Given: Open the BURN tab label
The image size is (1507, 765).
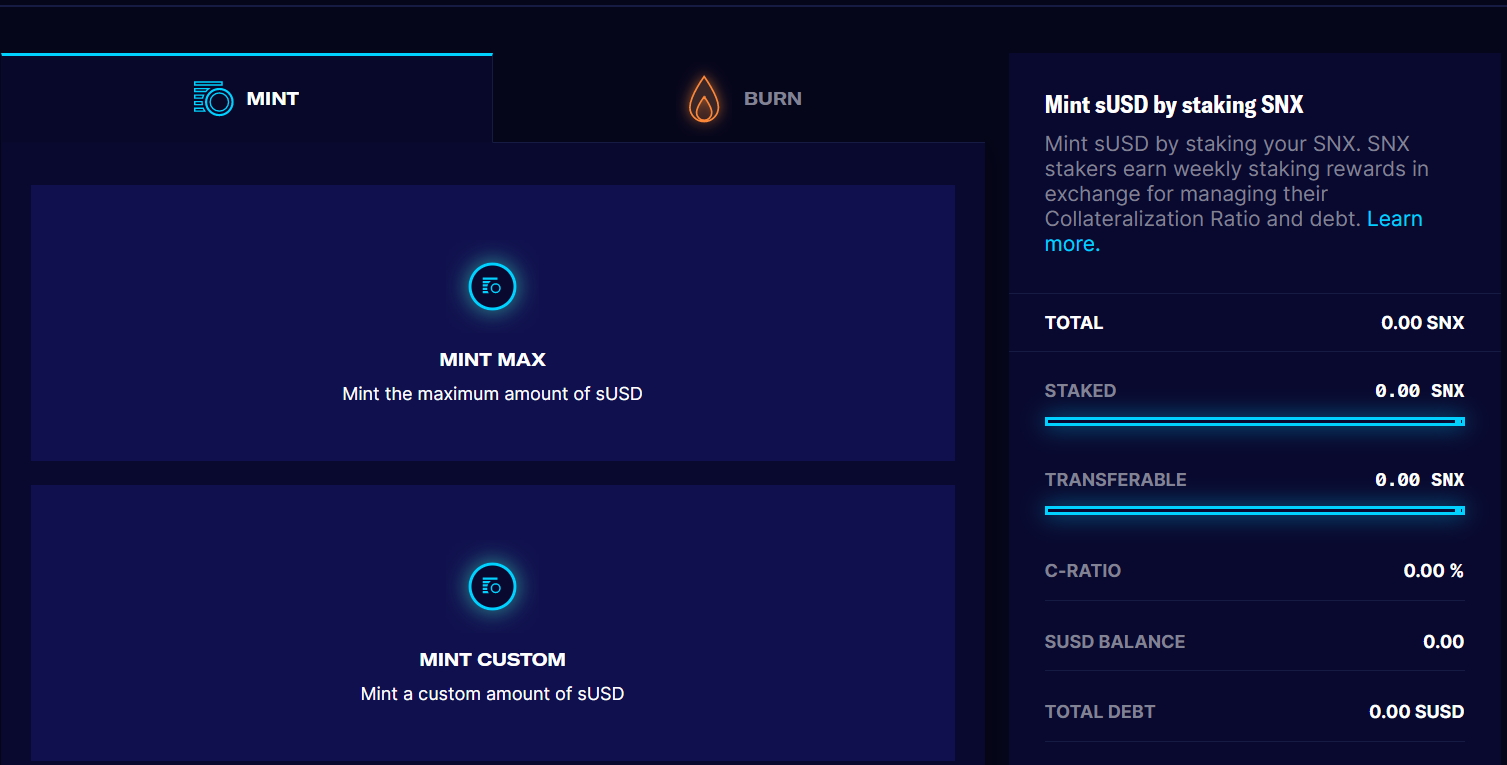Looking at the screenshot, I should [772, 99].
